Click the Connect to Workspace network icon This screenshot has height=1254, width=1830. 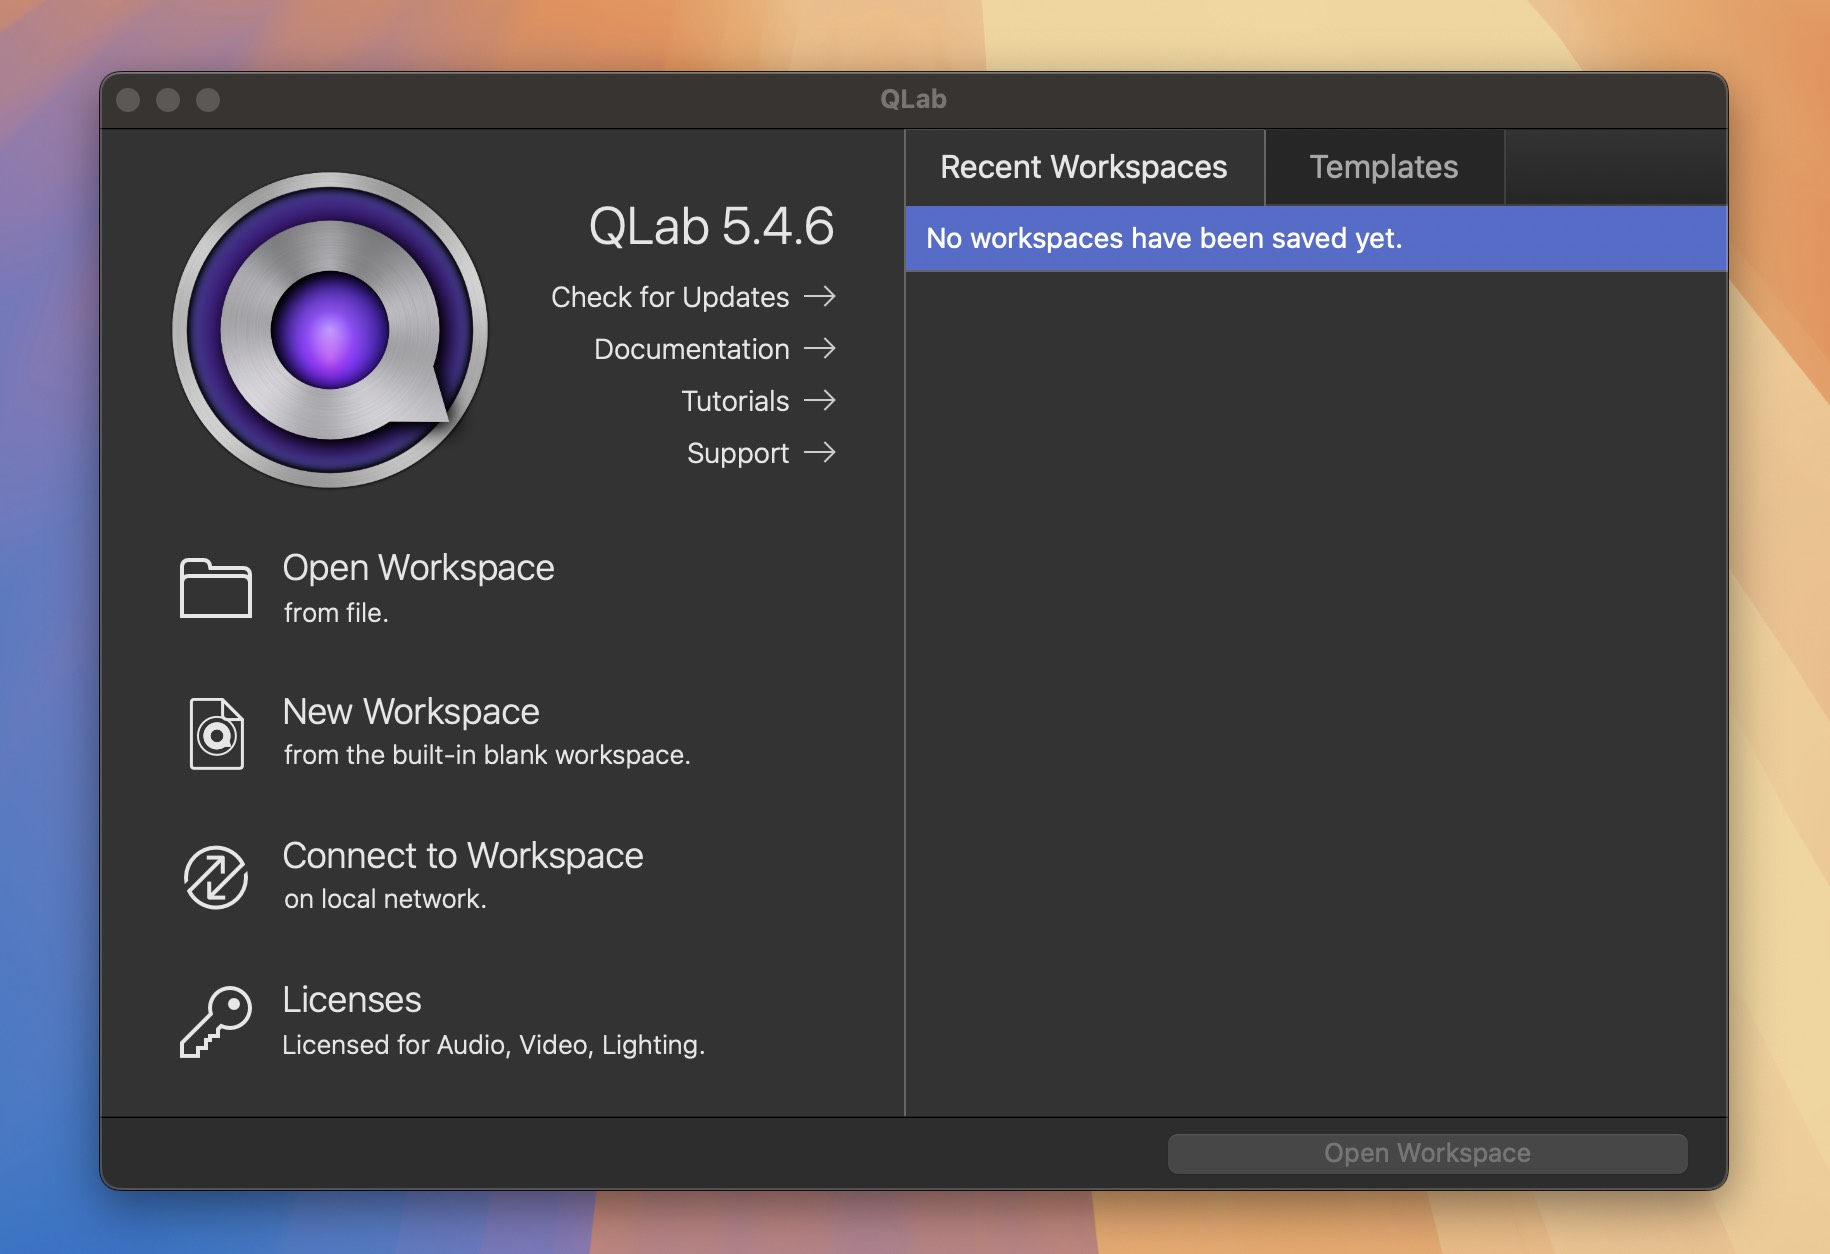(x=216, y=877)
